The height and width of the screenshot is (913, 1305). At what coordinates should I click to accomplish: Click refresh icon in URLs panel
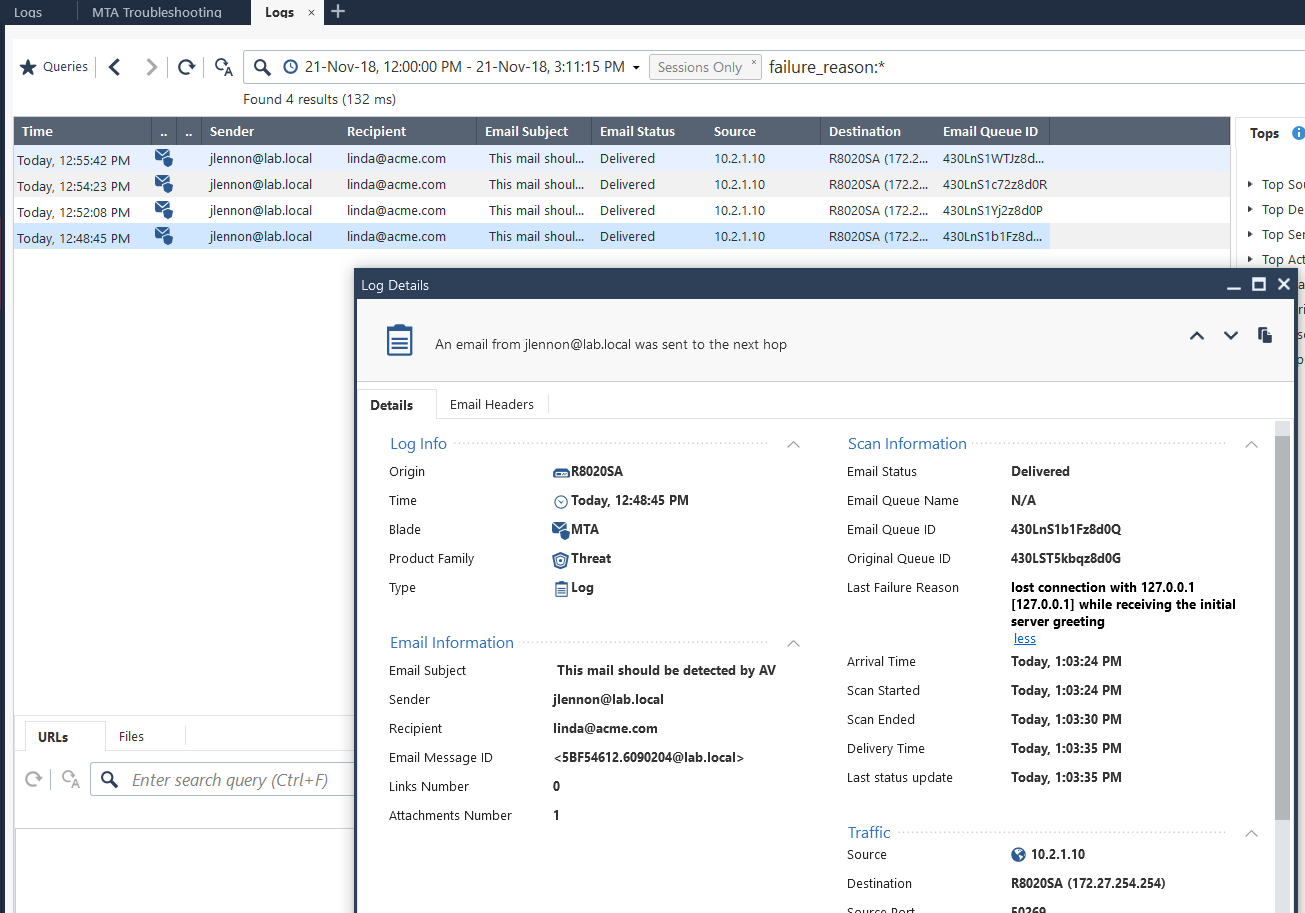coord(33,780)
